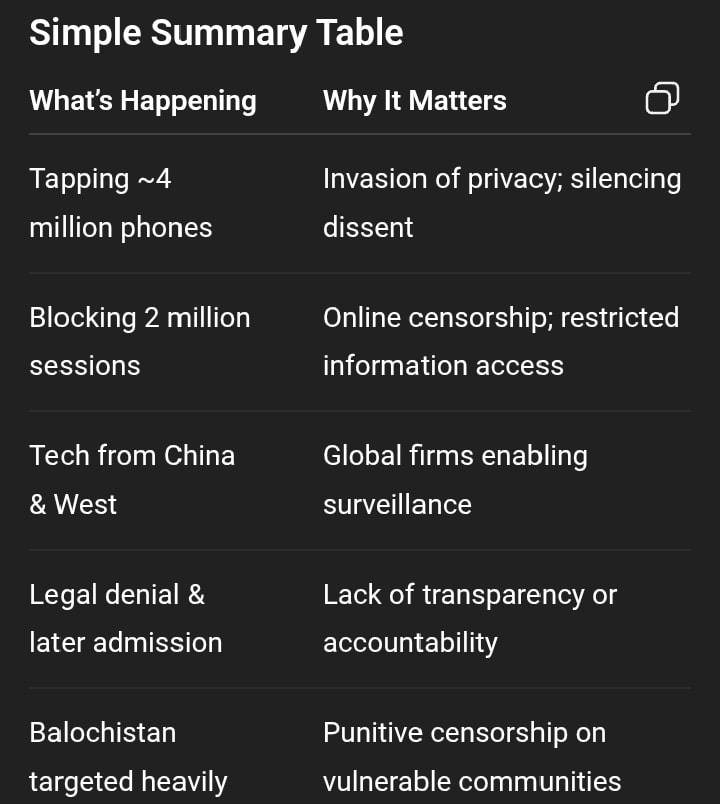Click the "Punitive censorship on vulnerable communities" cell
Screen dimensions: 720x804
[471, 756]
